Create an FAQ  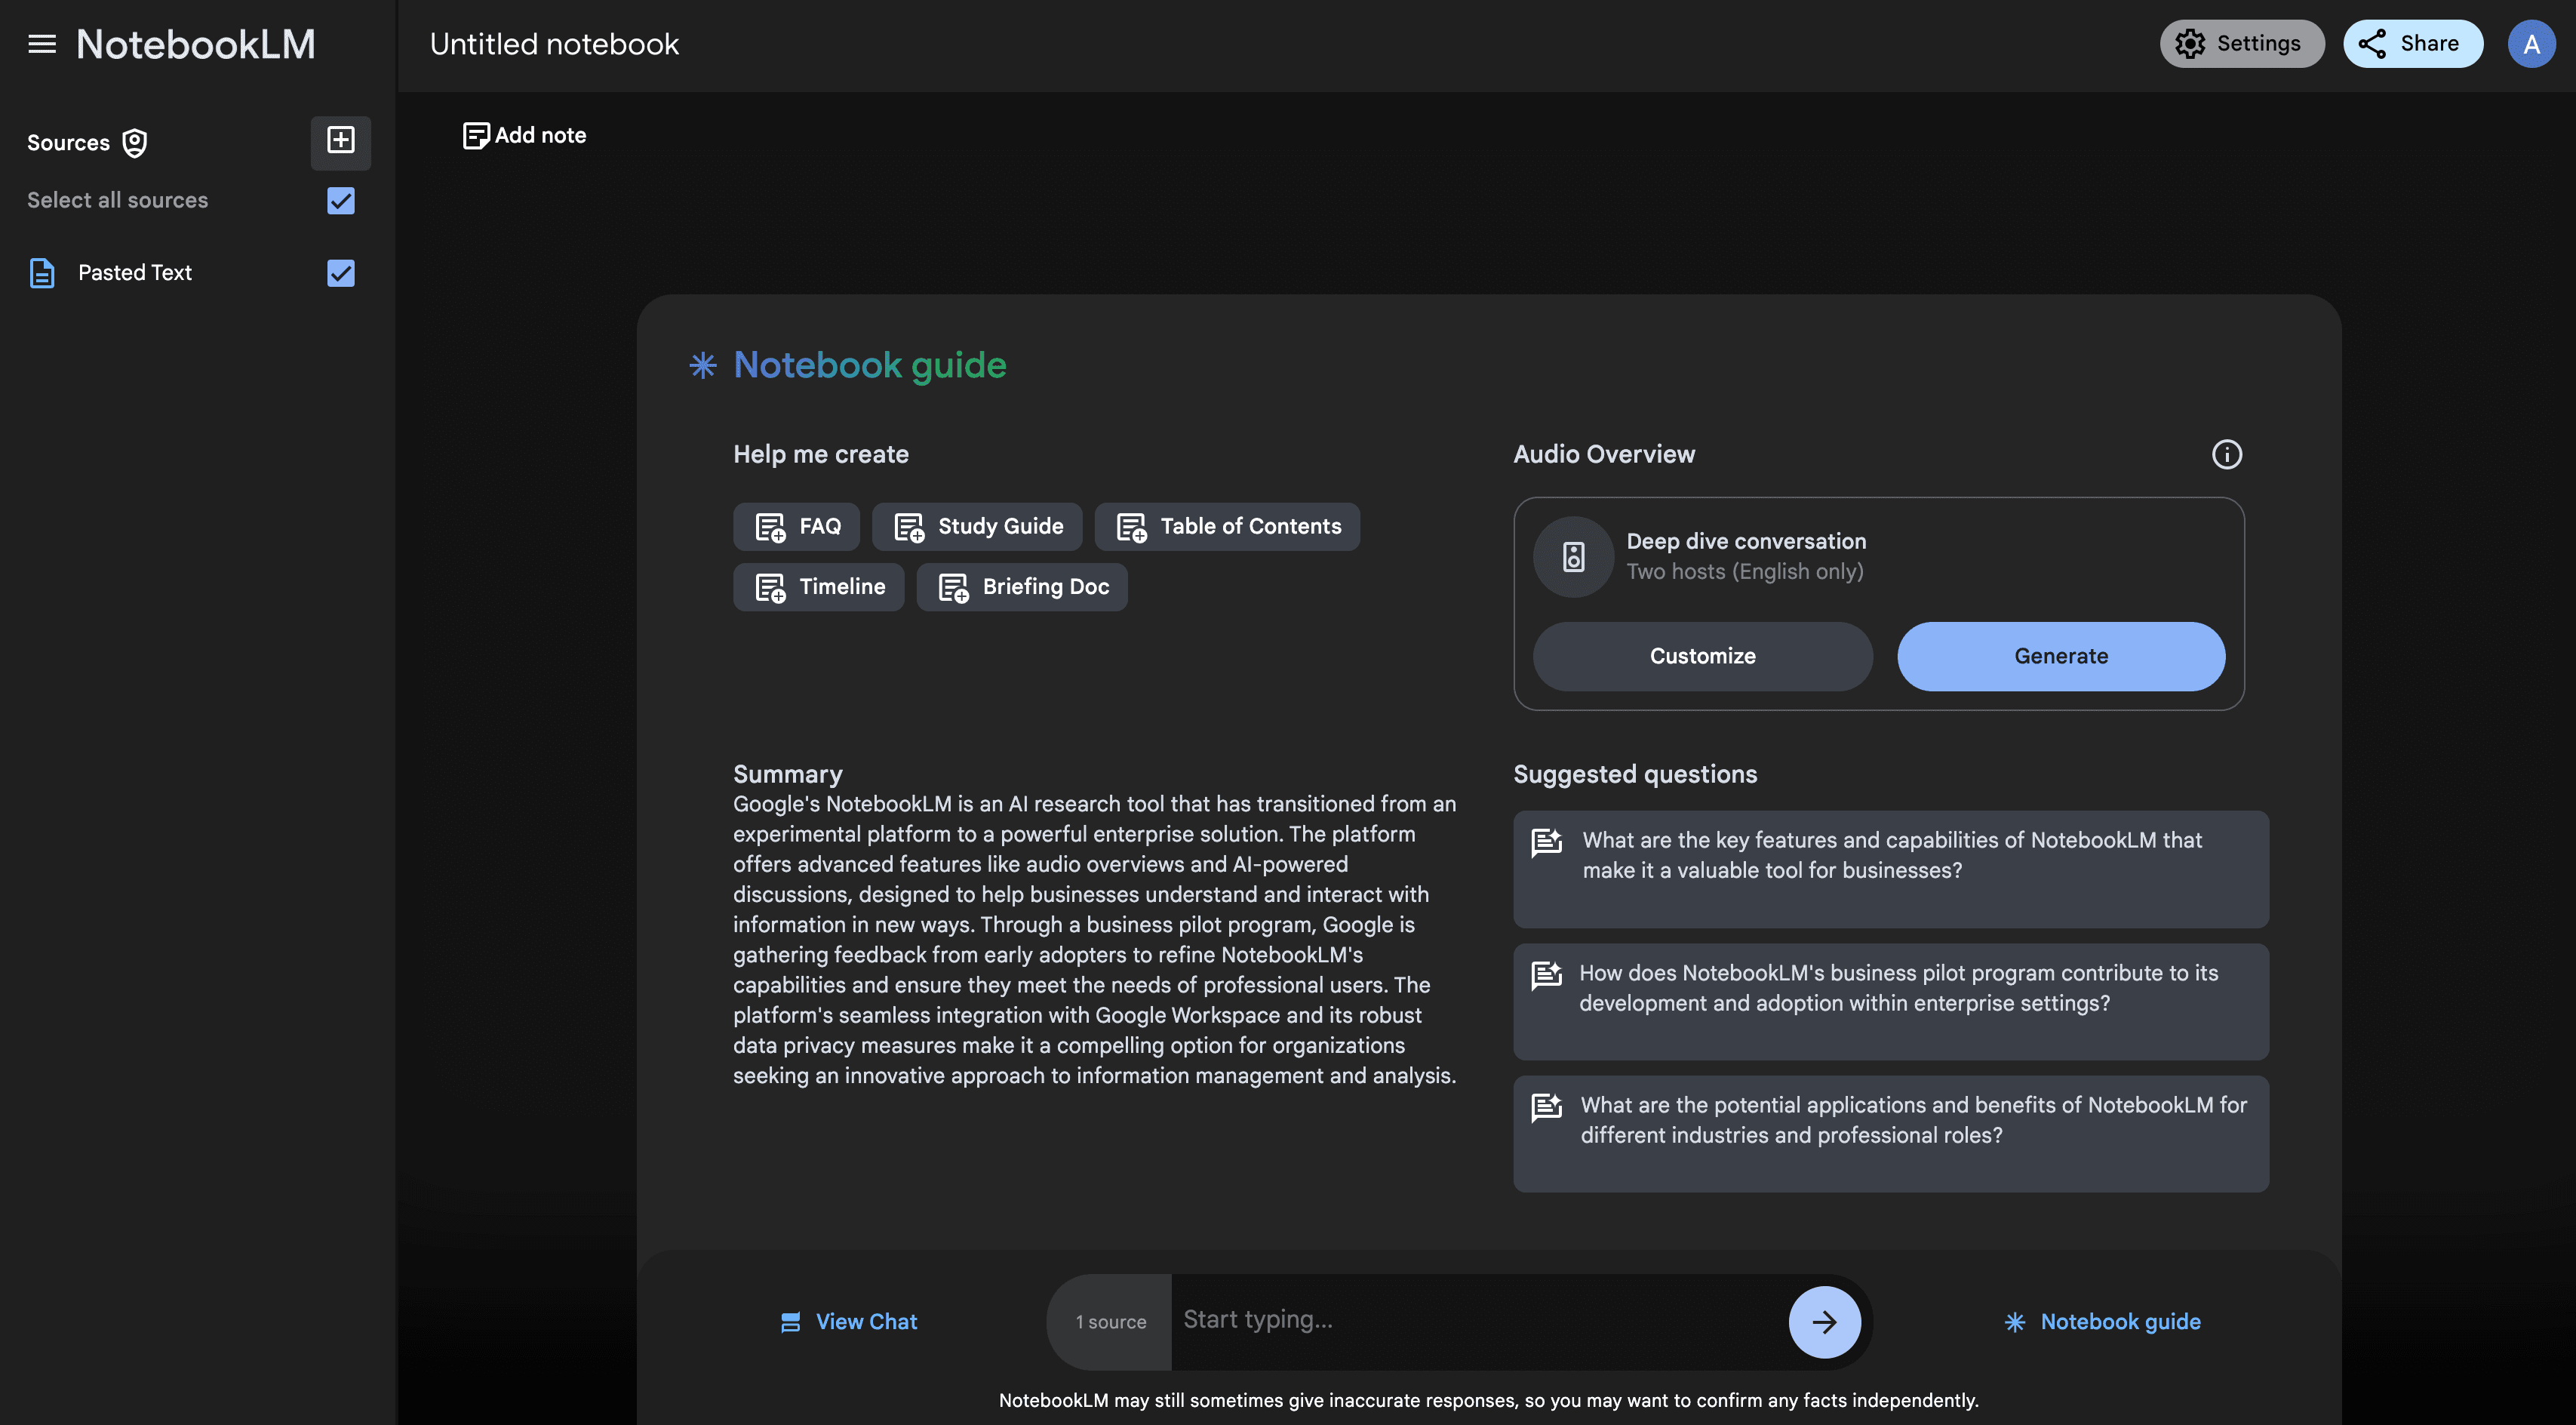(x=796, y=527)
